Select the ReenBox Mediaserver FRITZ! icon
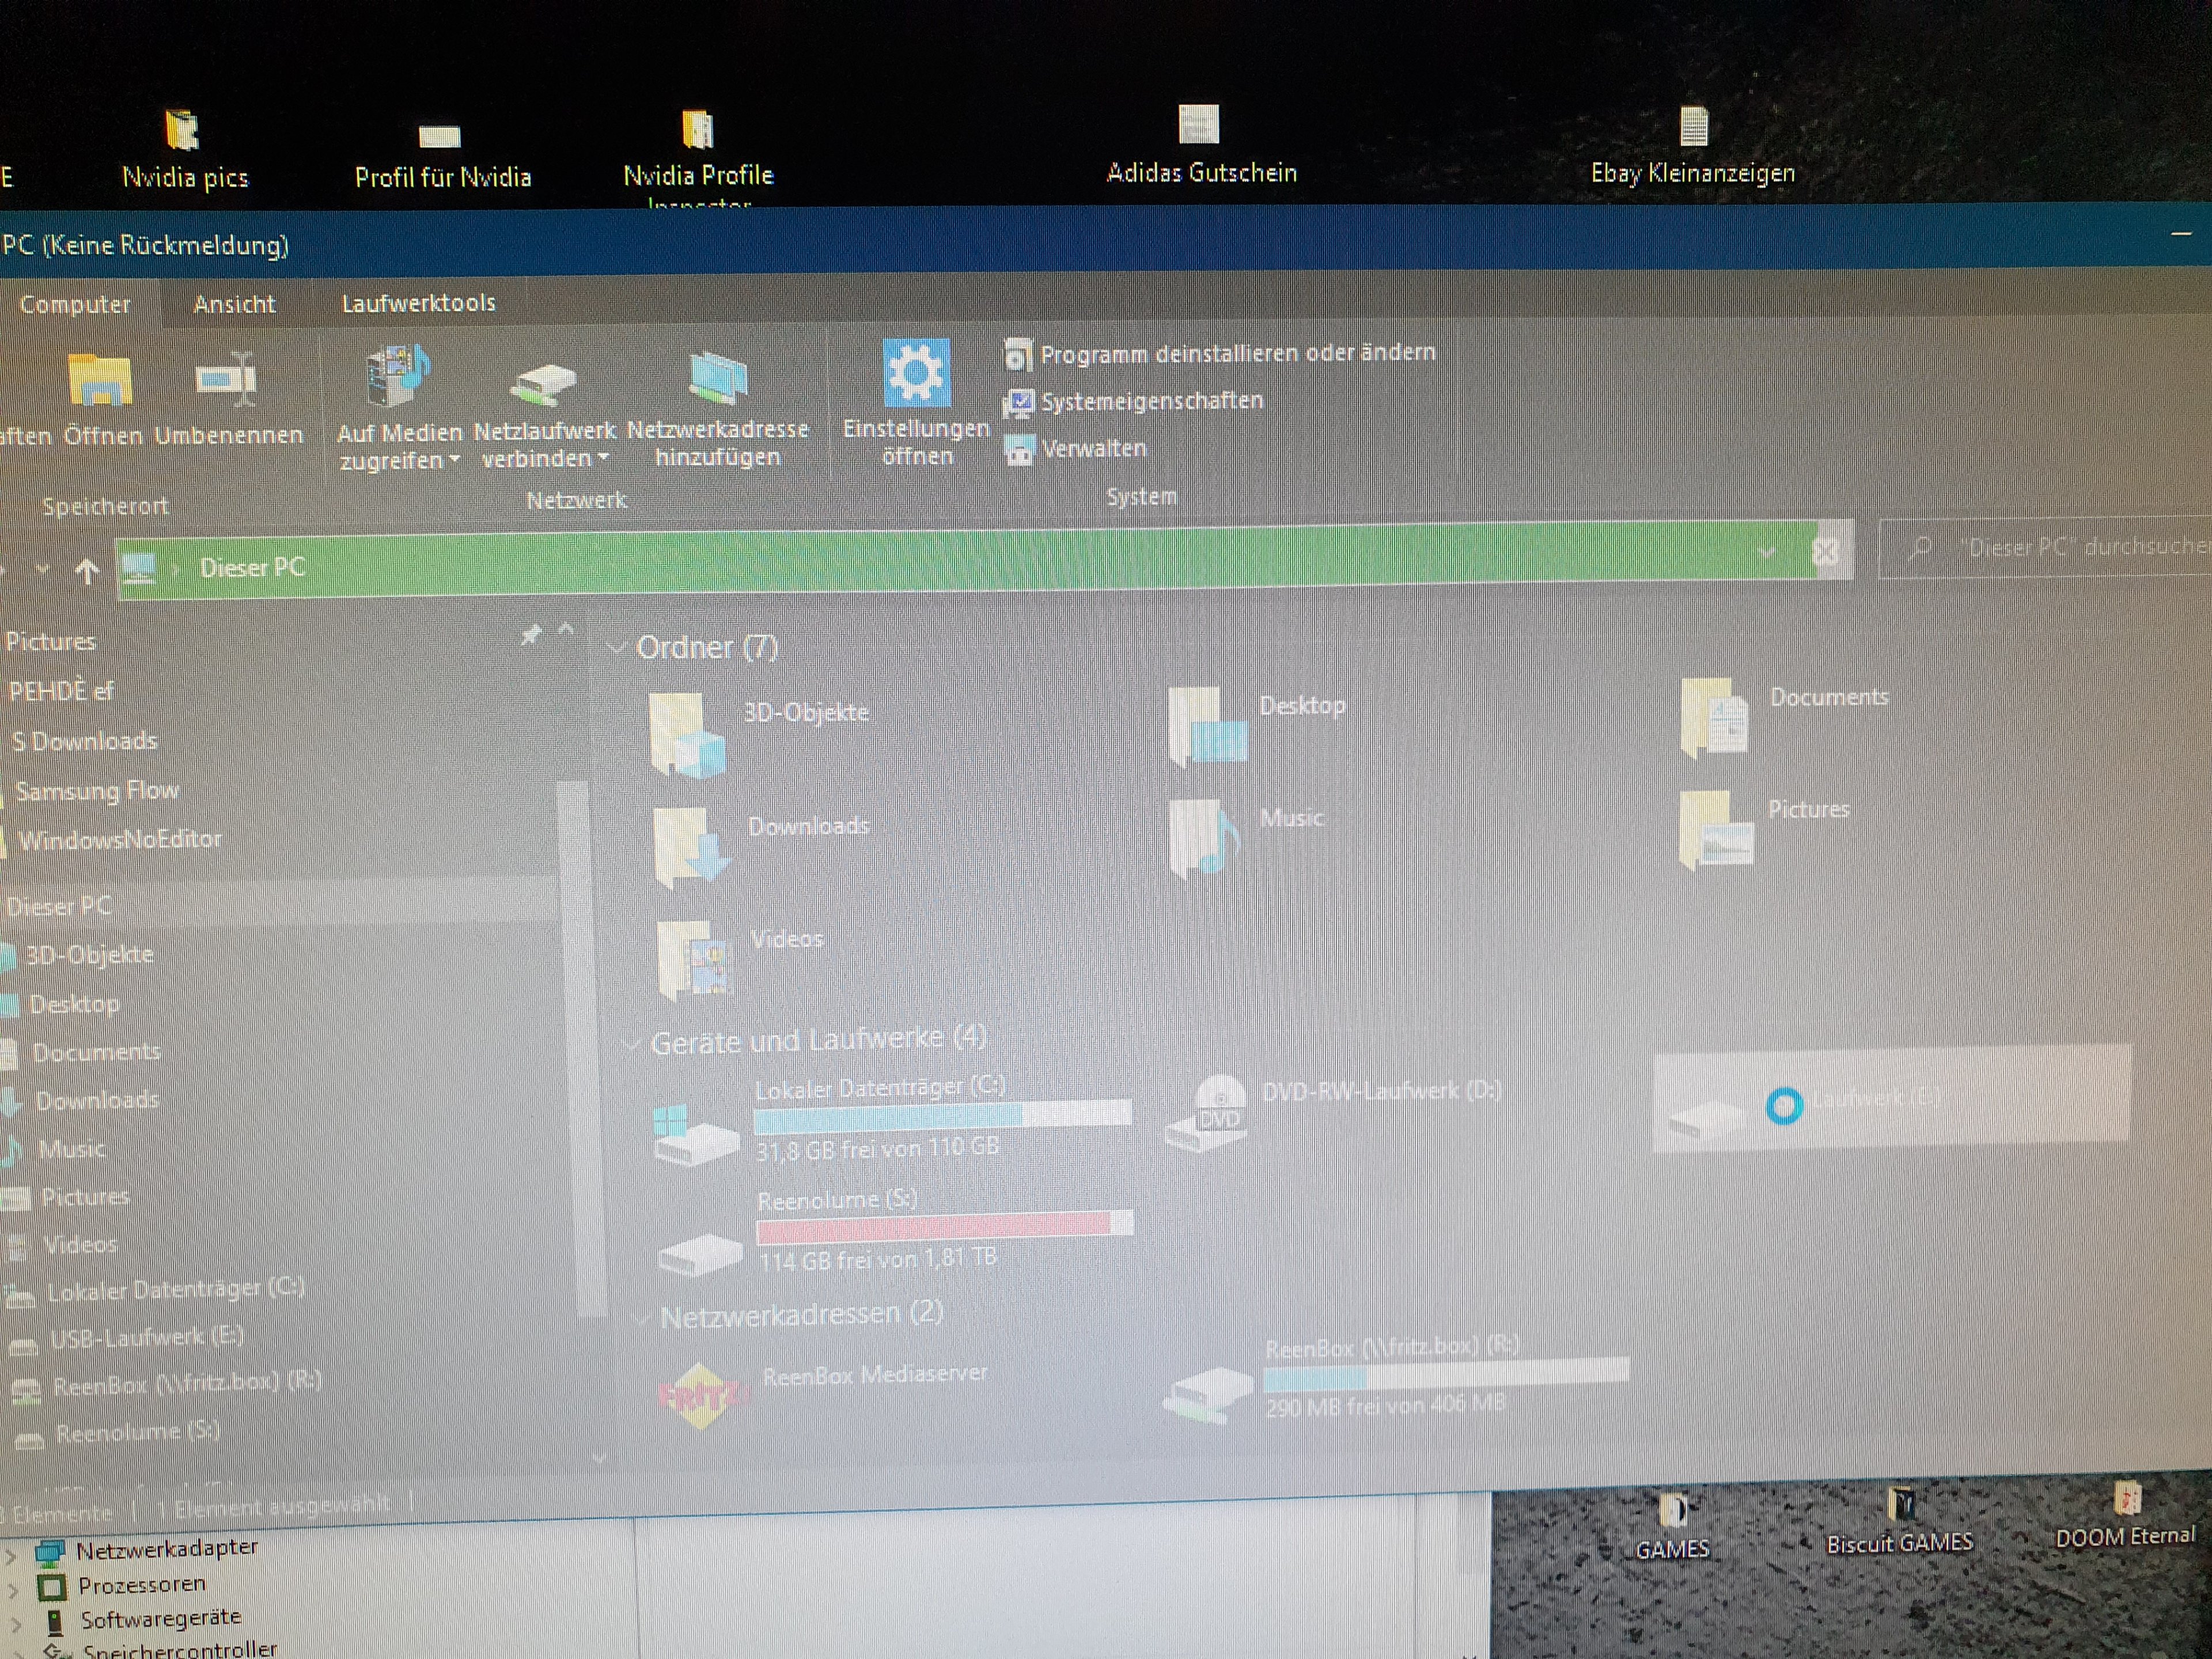Image resolution: width=2212 pixels, height=1659 pixels. coord(702,1395)
